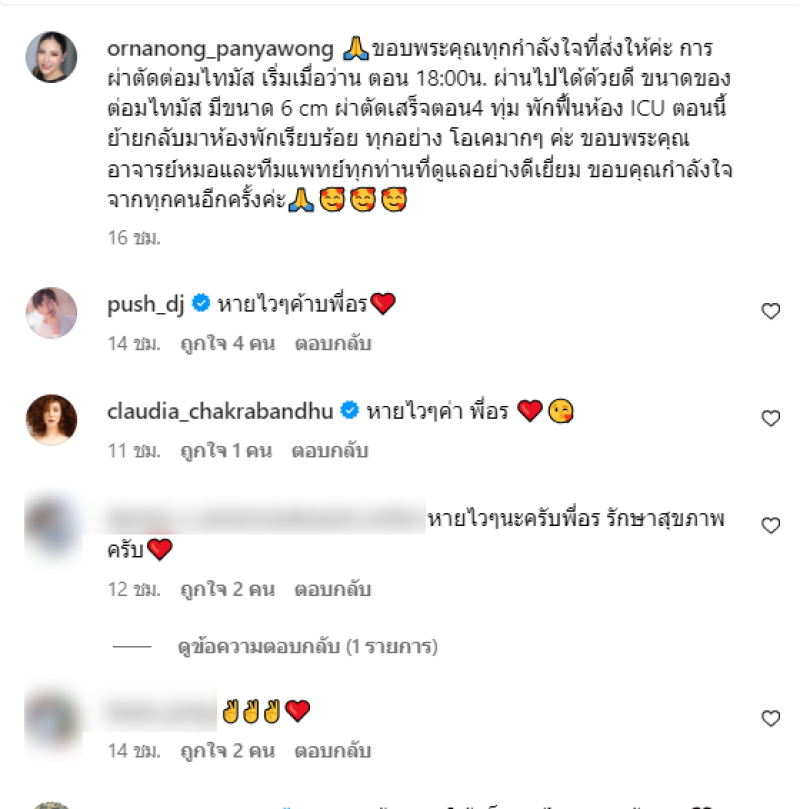Viewport: 800px width, 809px height.
Task: Click the ornanong_panyawong username
Action: (x=220, y=49)
